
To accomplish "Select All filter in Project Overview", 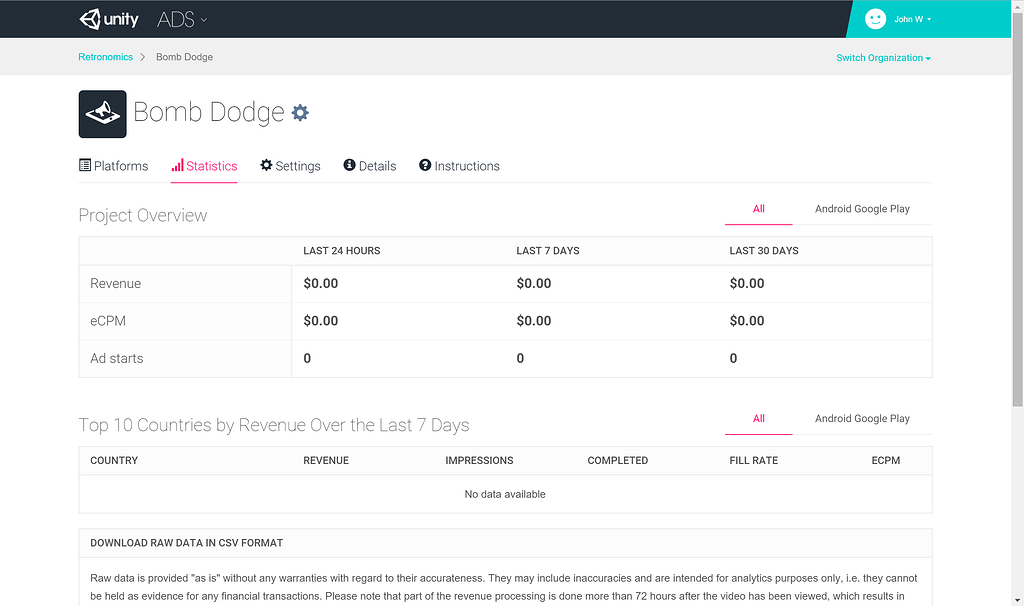I will (758, 209).
